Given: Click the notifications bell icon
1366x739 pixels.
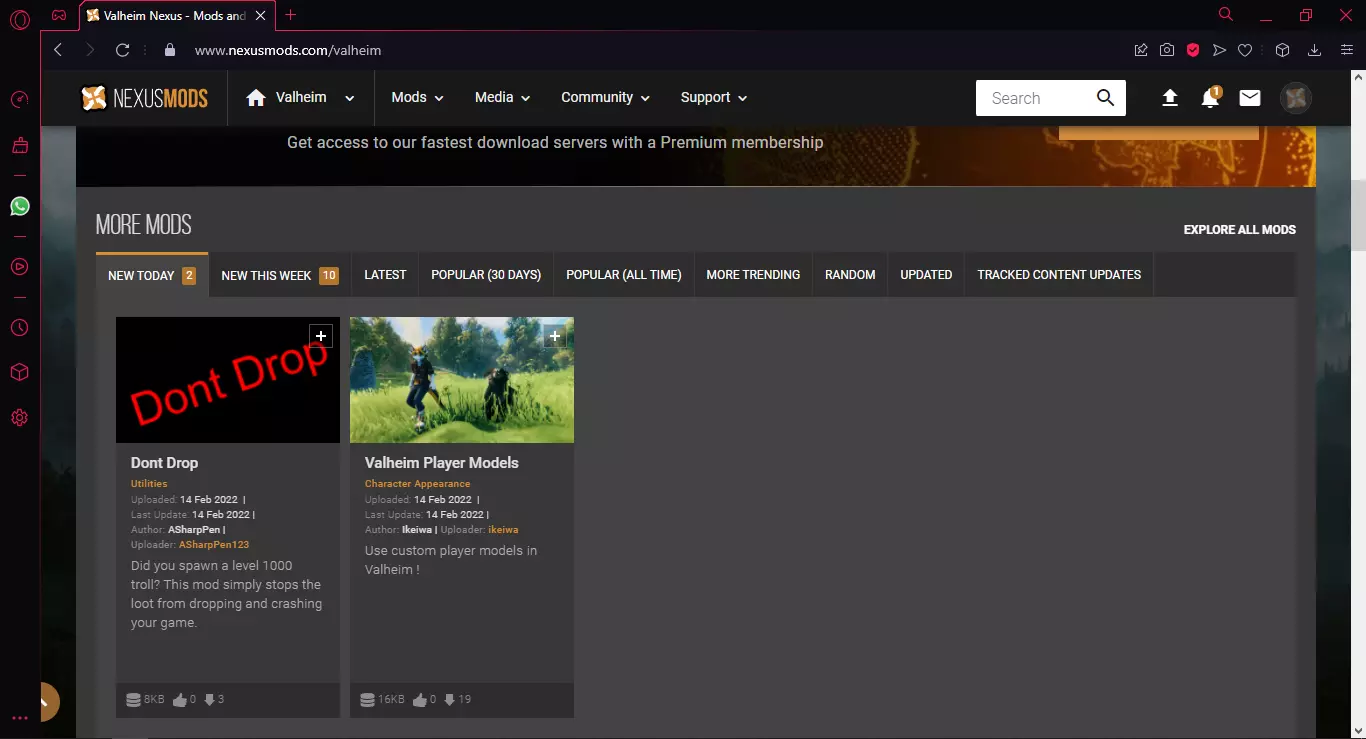Looking at the screenshot, I should coord(1210,98).
